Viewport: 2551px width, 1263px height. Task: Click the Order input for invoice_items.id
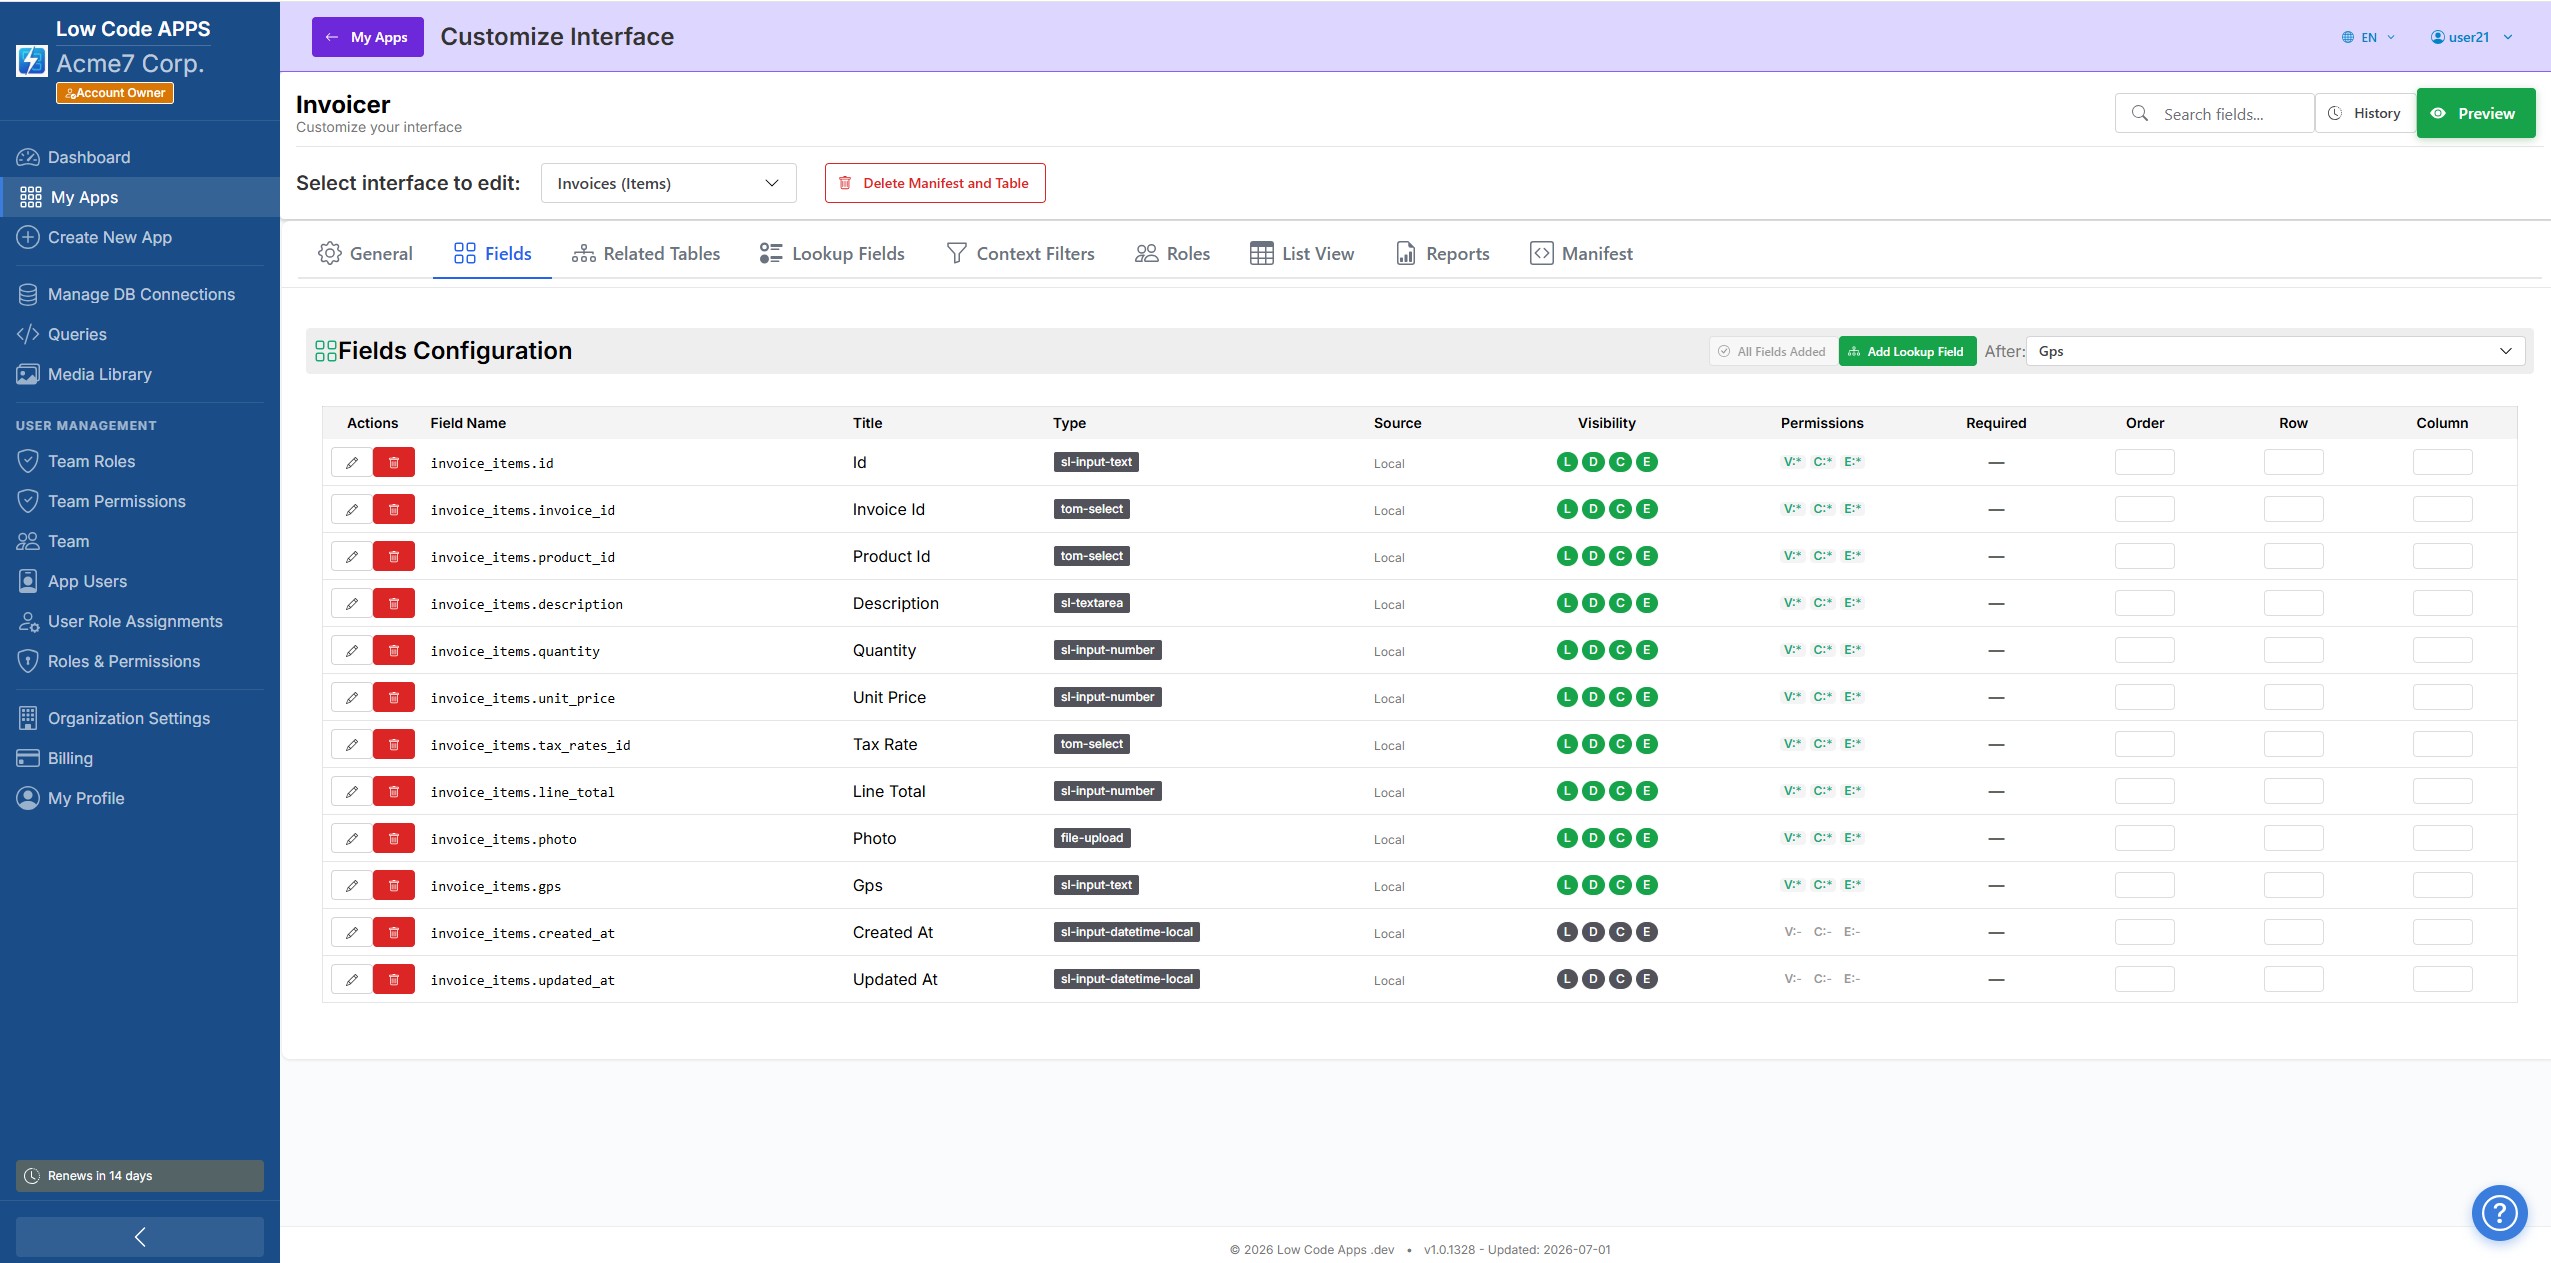pyautogui.click(x=2144, y=462)
